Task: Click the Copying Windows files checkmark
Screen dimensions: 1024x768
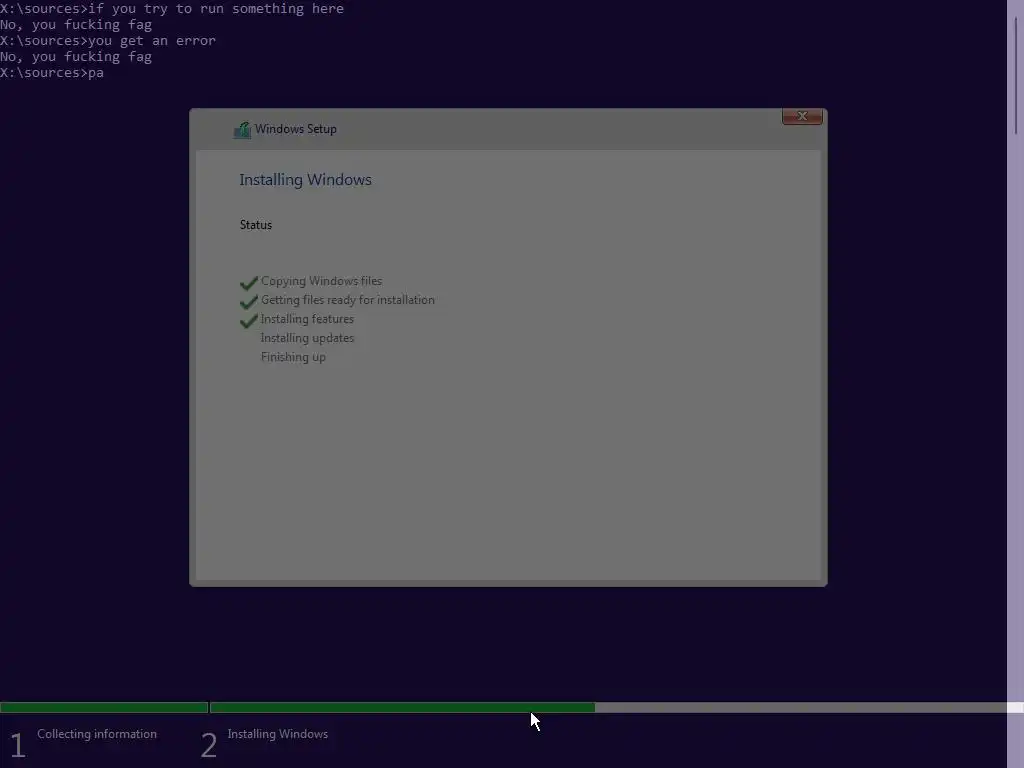Action: 249,283
